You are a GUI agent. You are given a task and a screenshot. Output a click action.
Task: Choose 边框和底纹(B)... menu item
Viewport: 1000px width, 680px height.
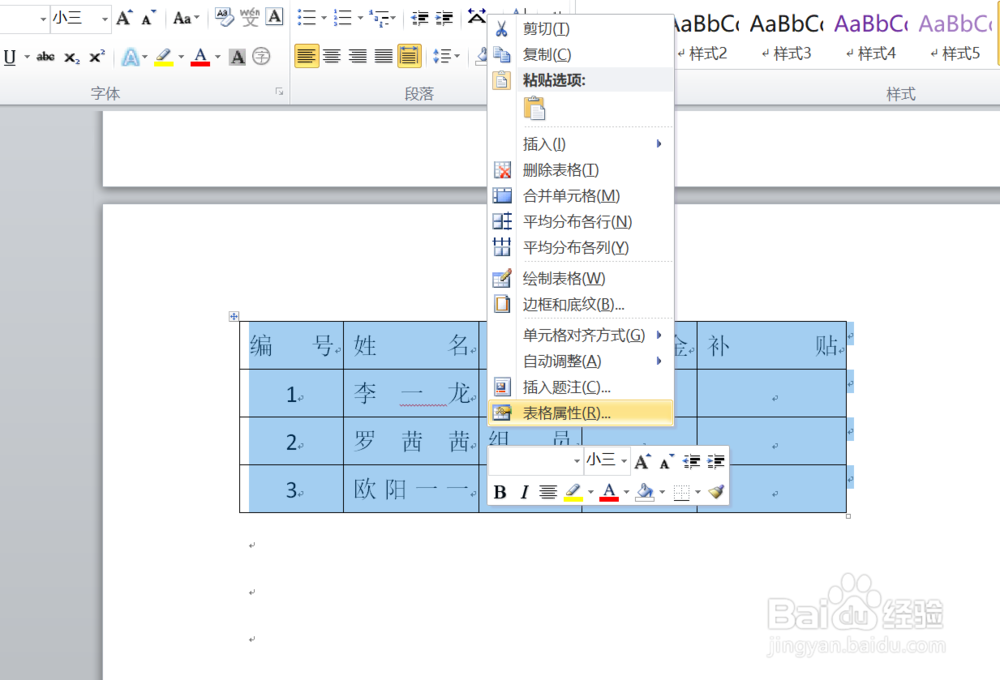[x=580, y=305]
